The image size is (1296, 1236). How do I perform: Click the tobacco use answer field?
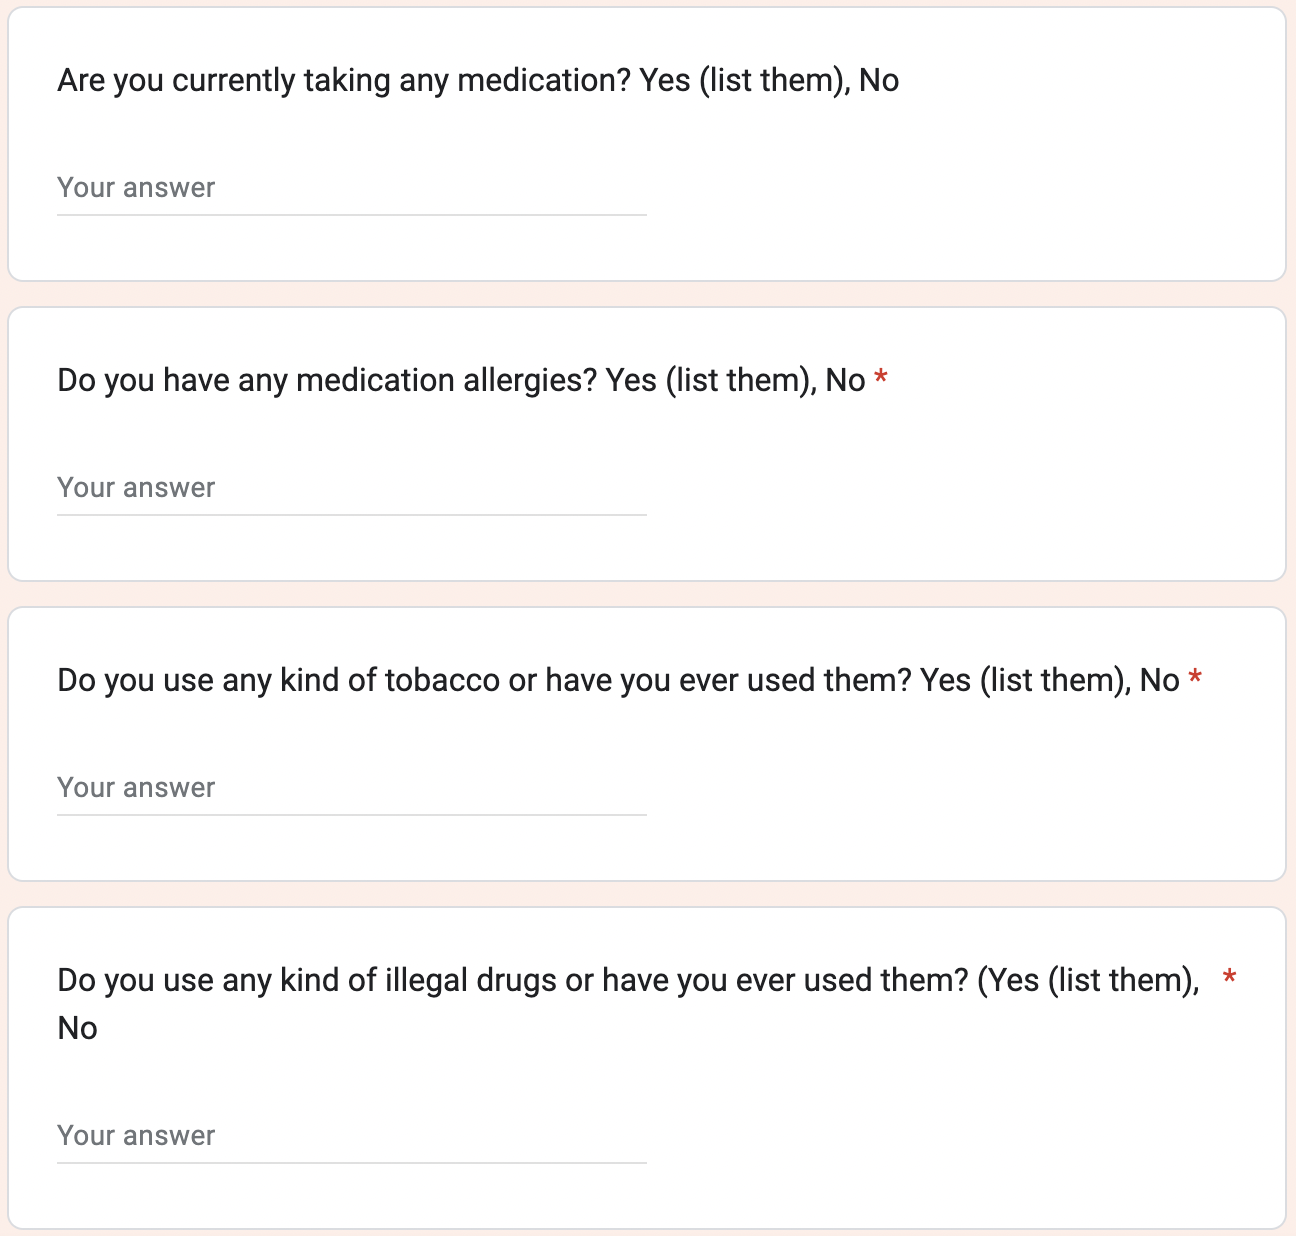pyautogui.click(x=351, y=788)
